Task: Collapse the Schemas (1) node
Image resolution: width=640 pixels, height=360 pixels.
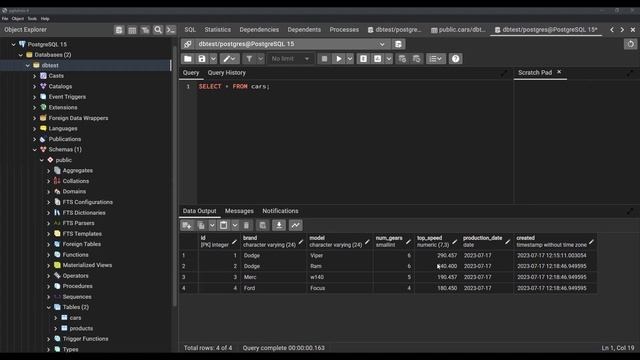Action: [35, 149]
